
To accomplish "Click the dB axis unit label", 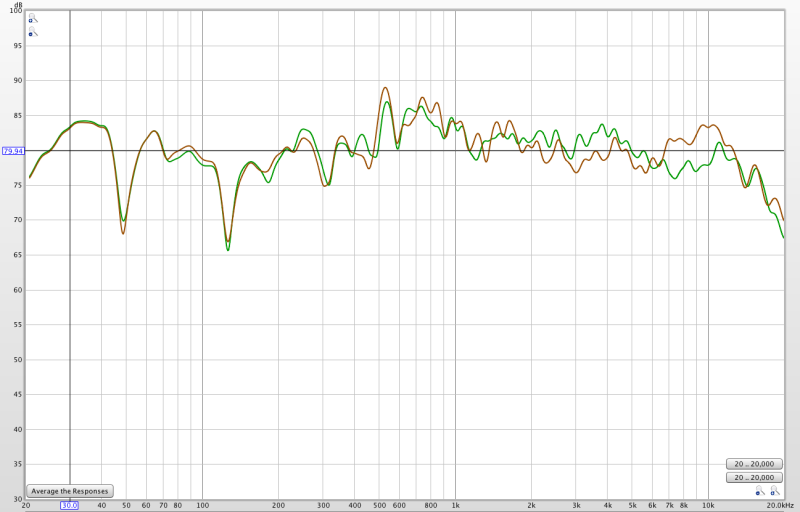I will pos(18,5).
